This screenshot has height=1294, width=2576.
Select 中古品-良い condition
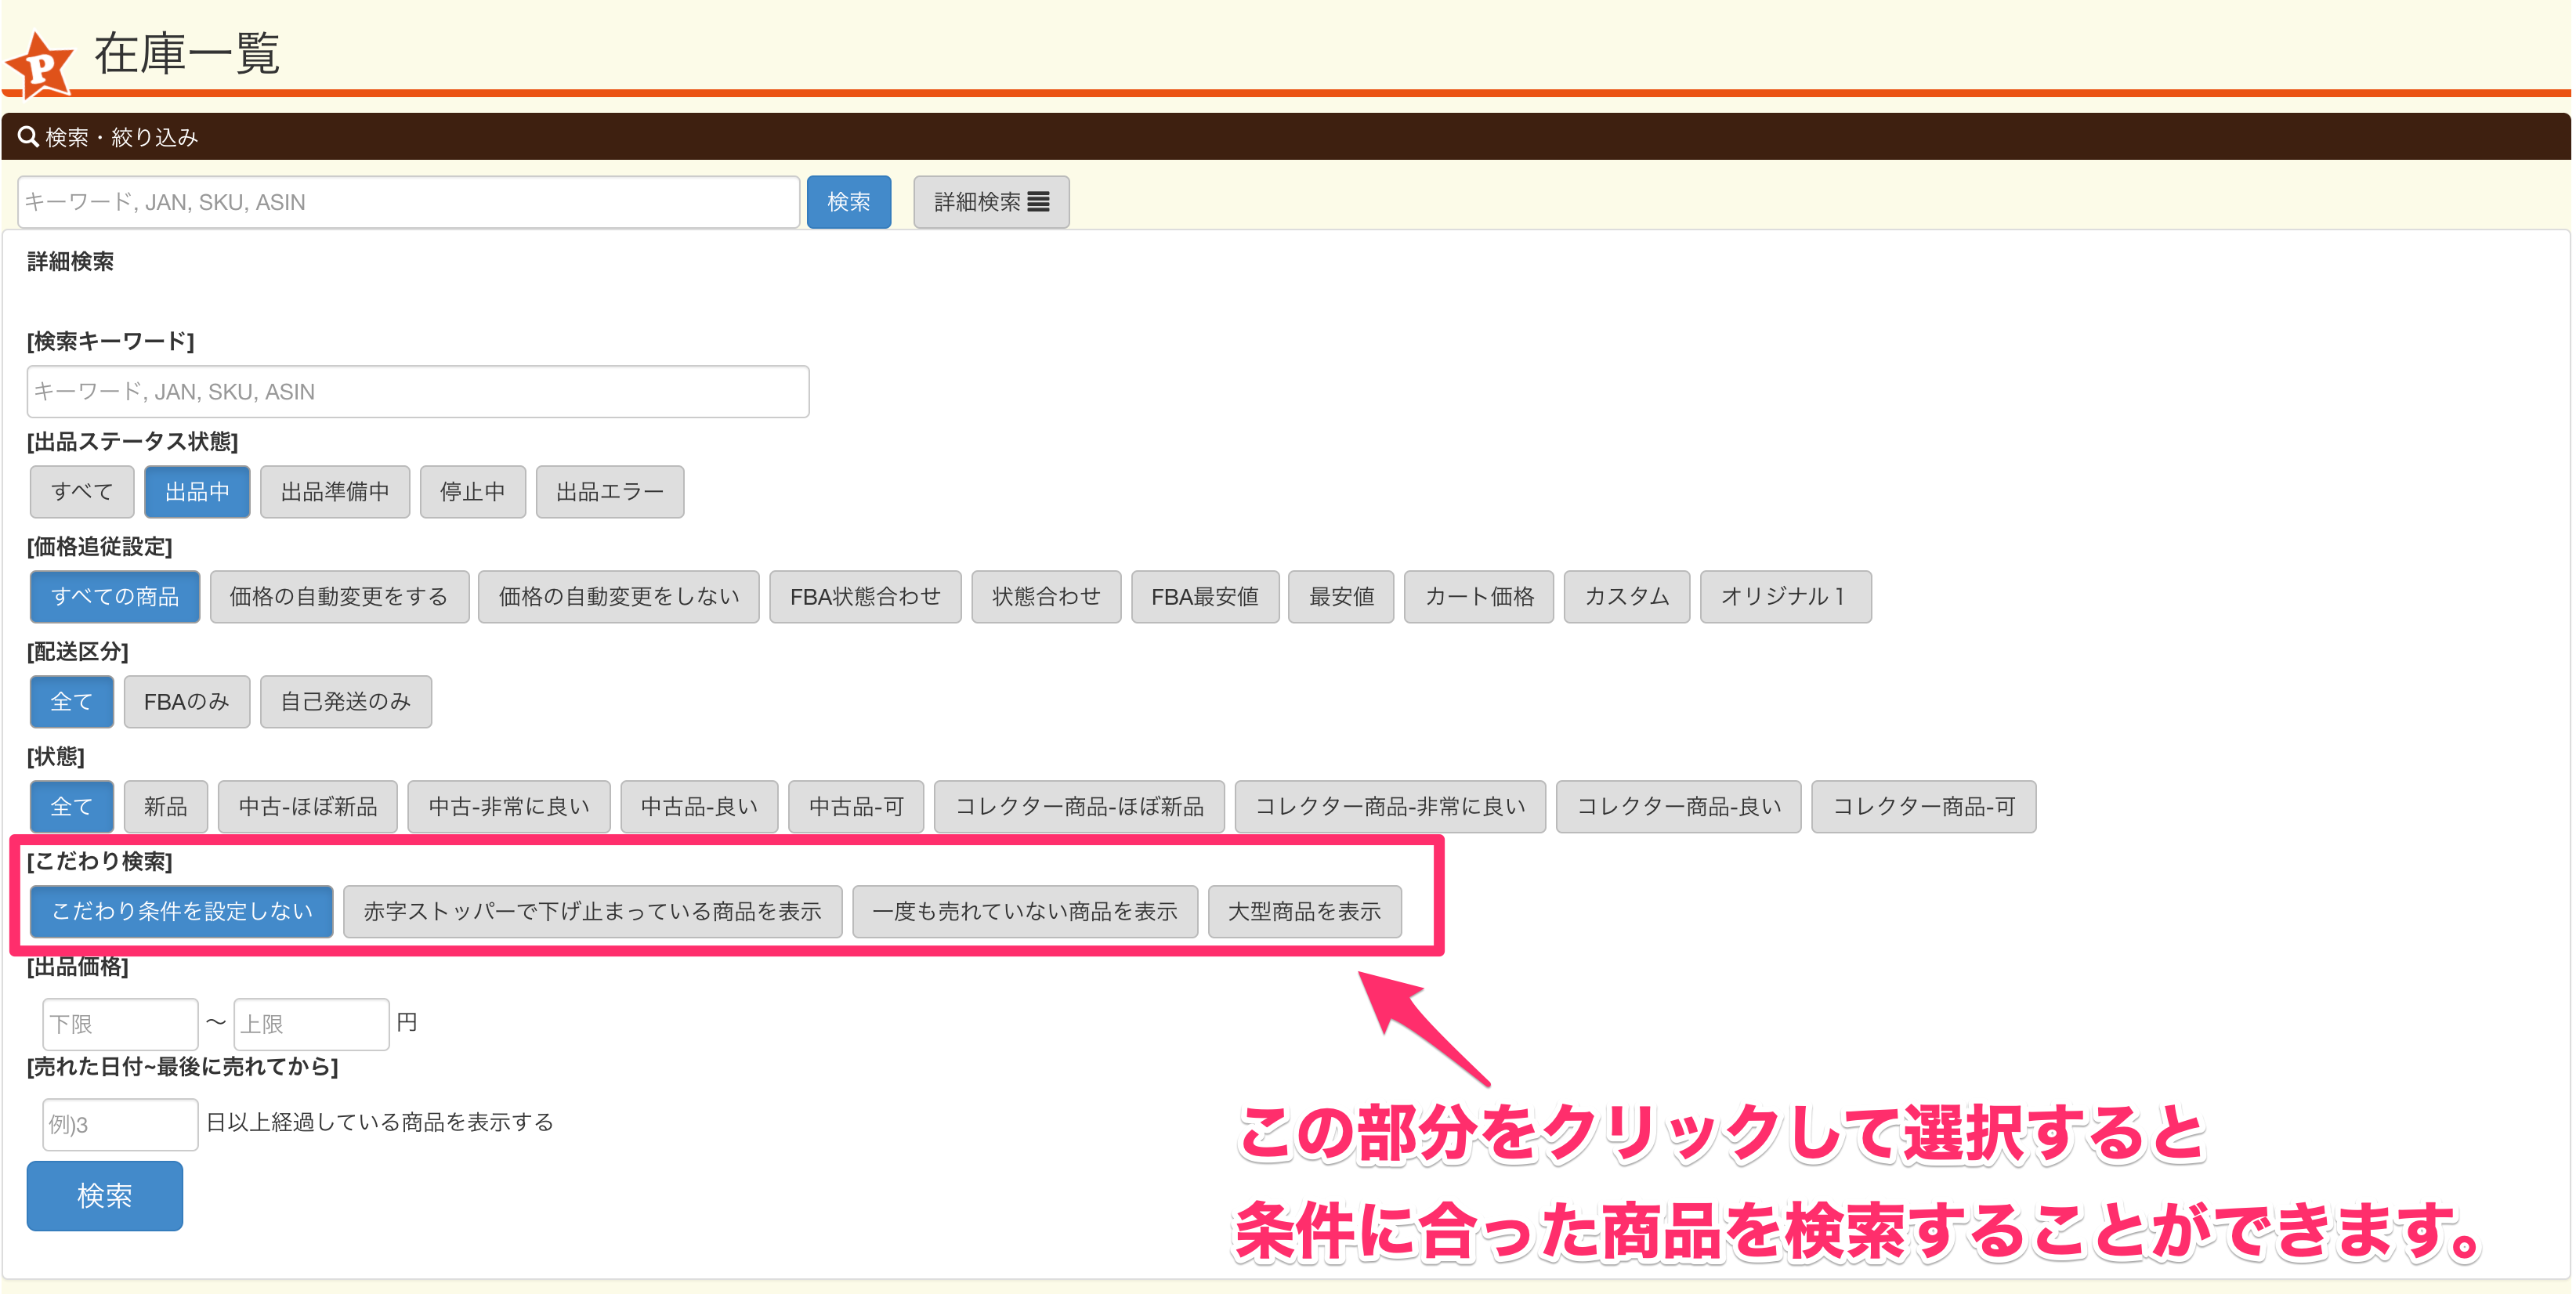click(x=699, y=806)
